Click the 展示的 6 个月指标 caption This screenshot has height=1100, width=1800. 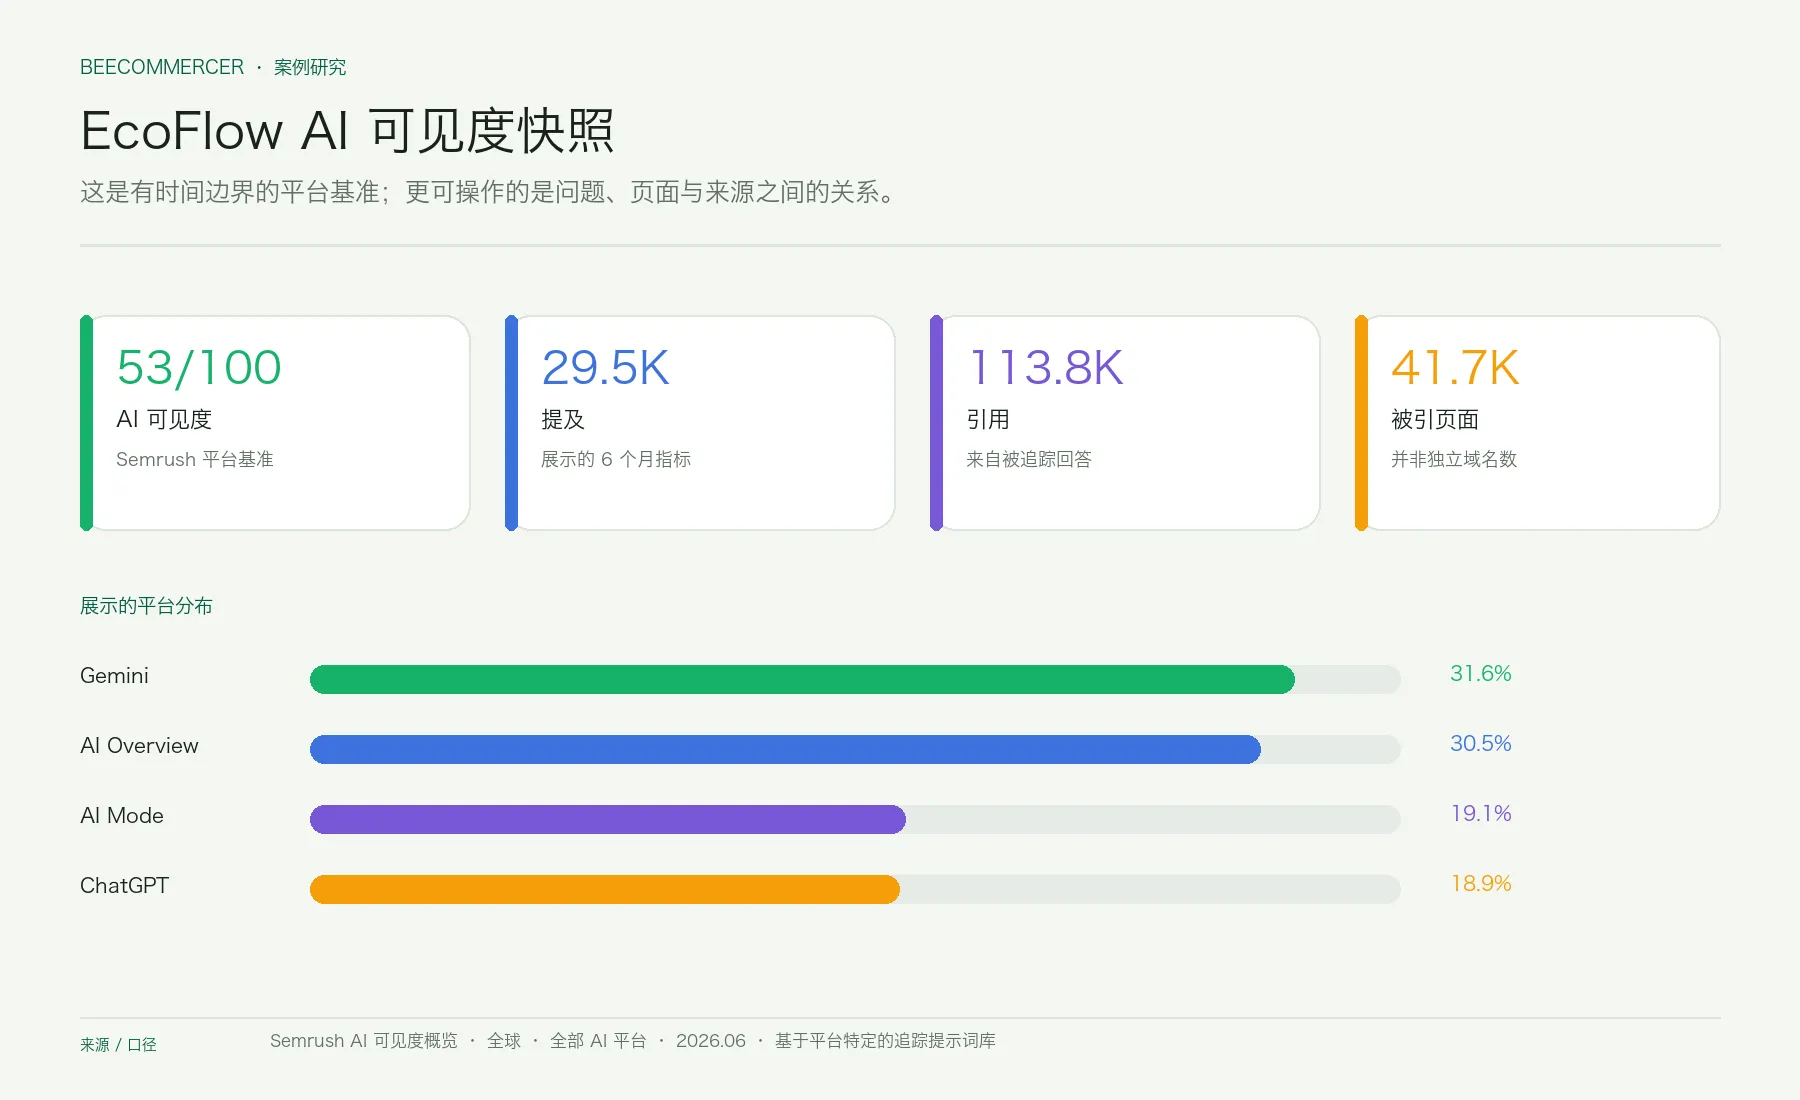616,459
